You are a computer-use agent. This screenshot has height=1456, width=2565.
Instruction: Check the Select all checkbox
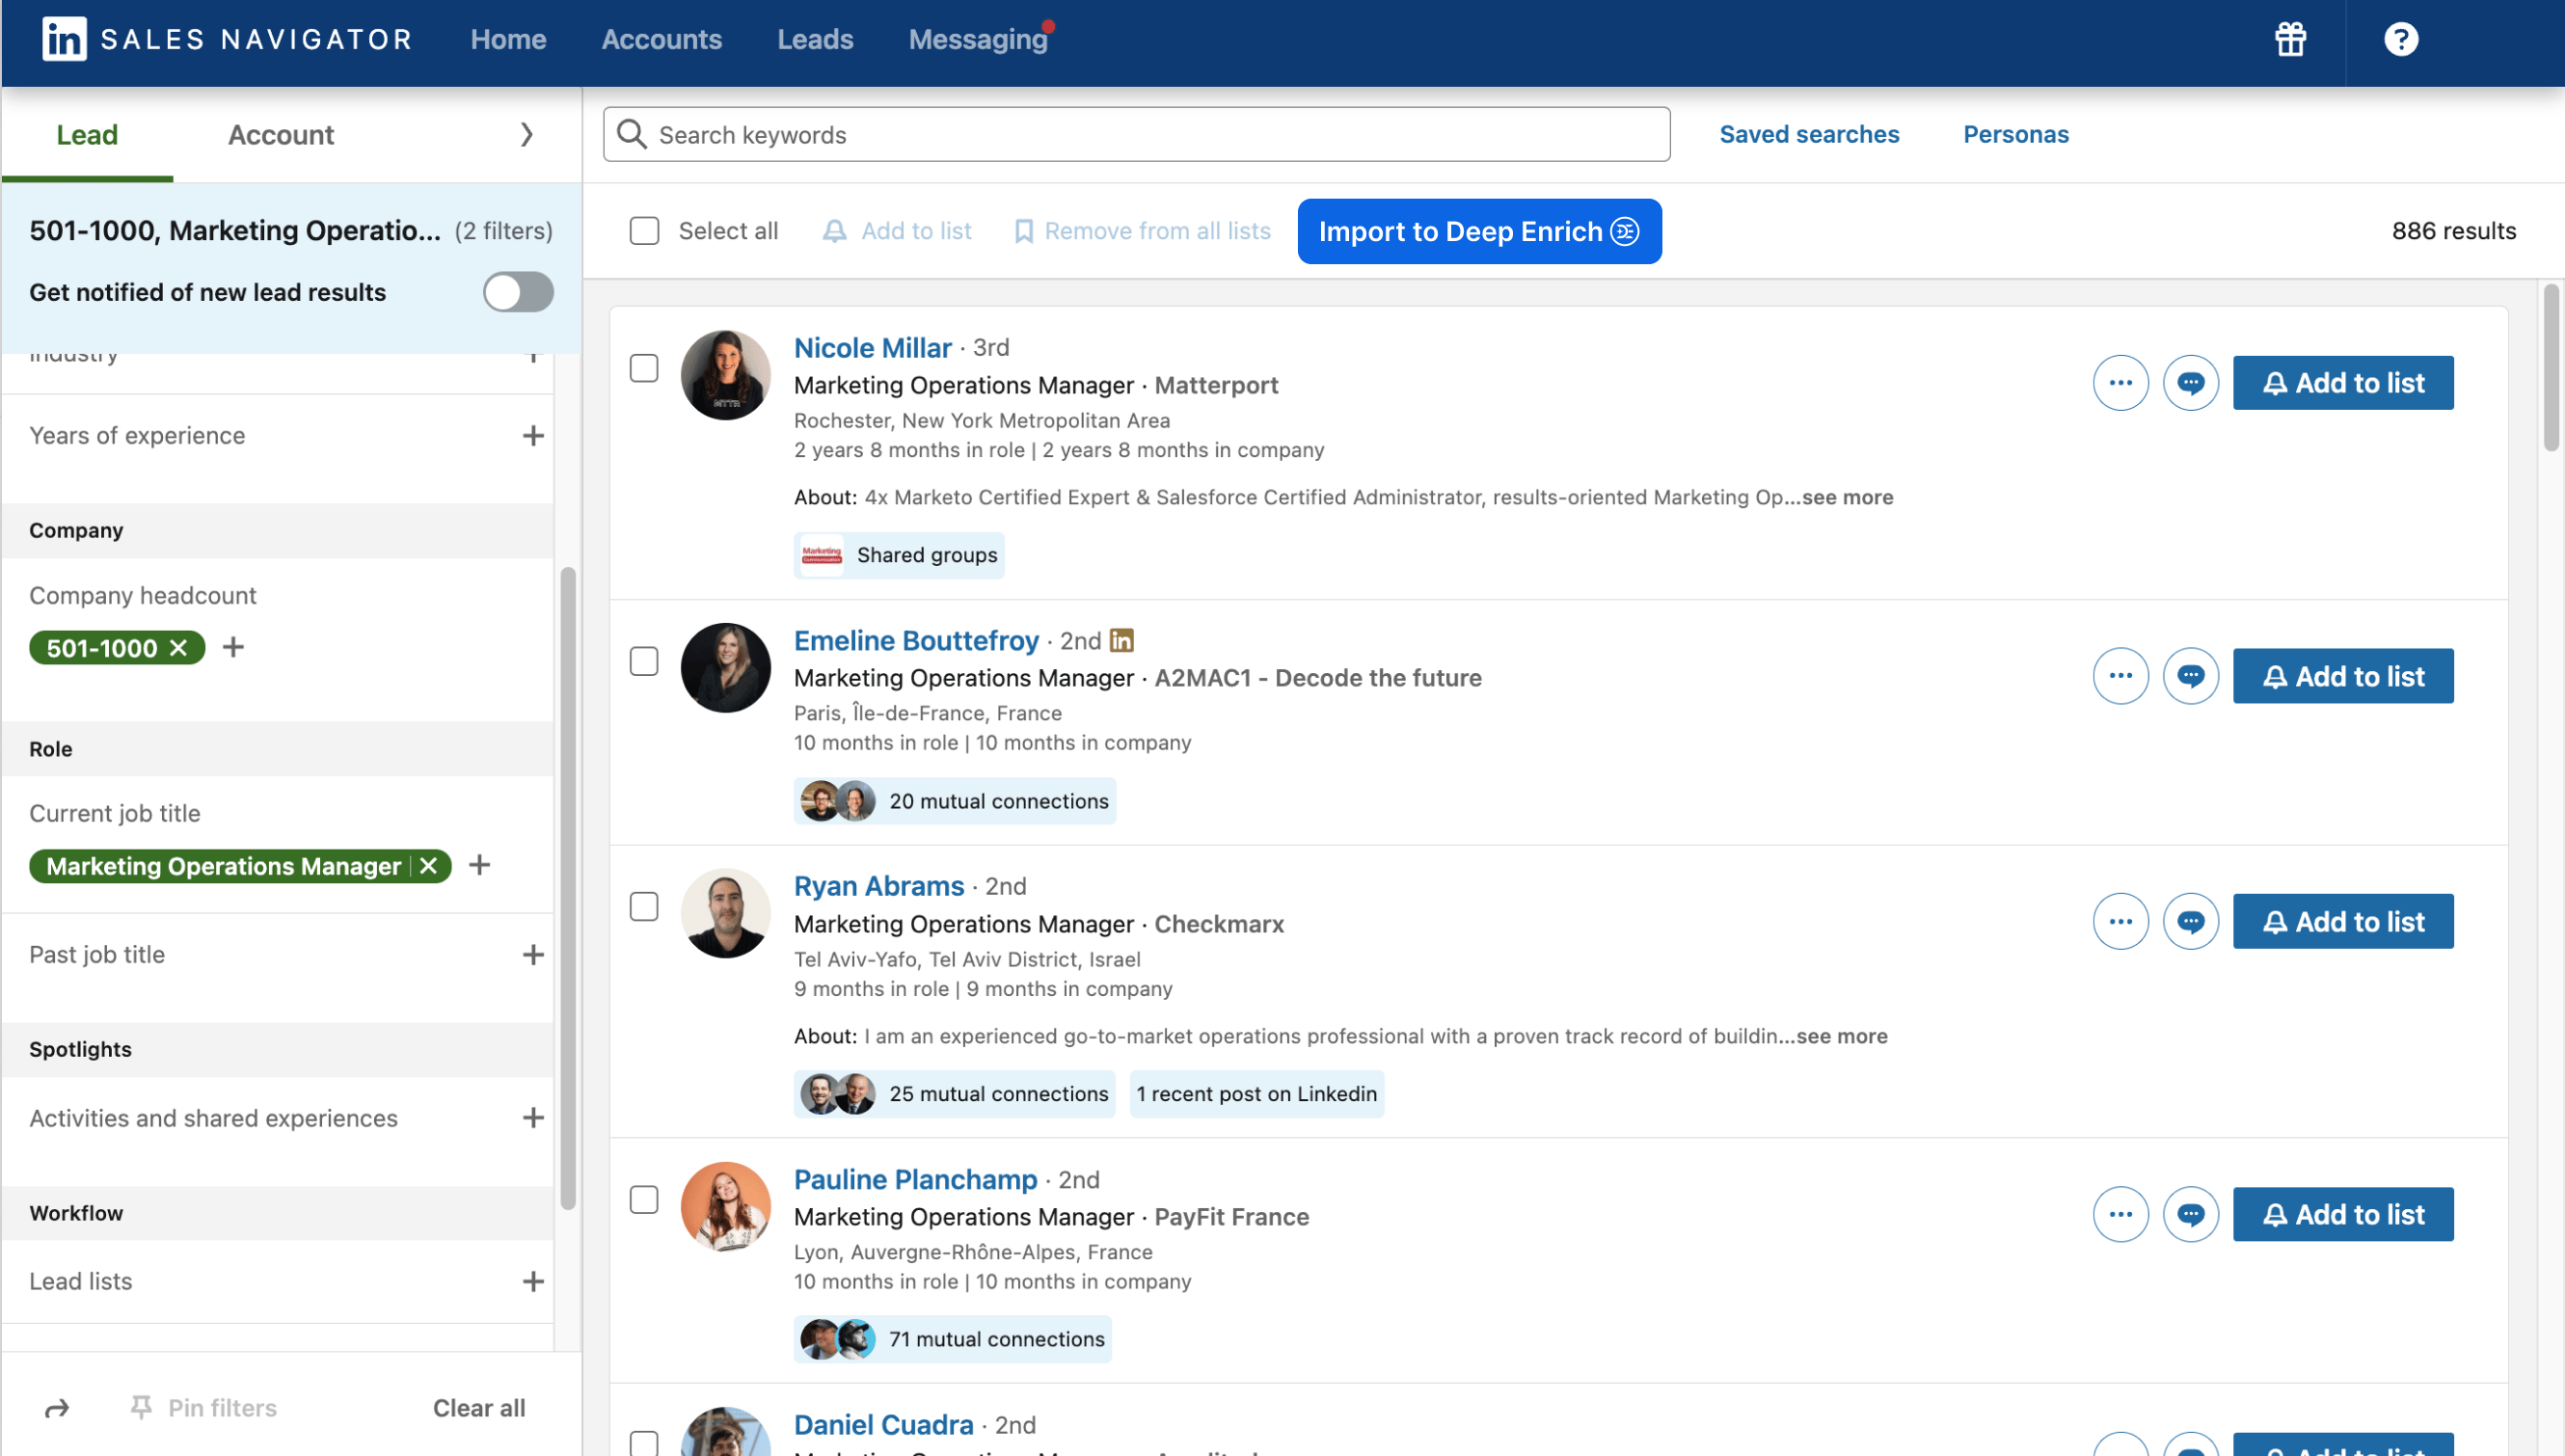(644, 231)
